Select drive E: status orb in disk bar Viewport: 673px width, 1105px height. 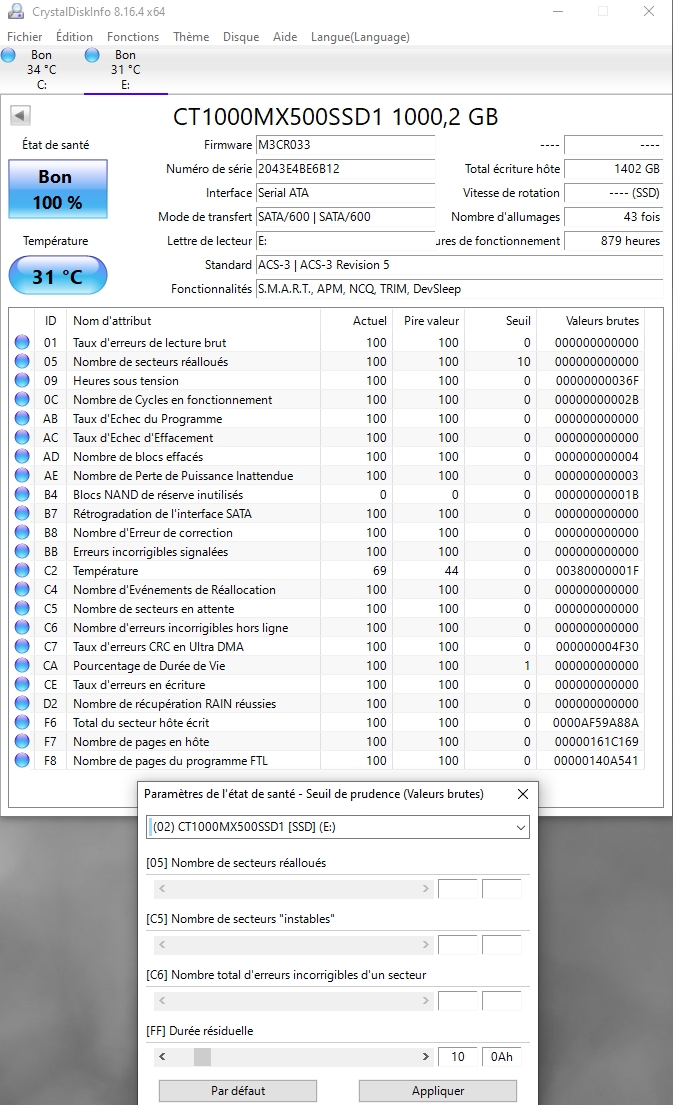92,55
